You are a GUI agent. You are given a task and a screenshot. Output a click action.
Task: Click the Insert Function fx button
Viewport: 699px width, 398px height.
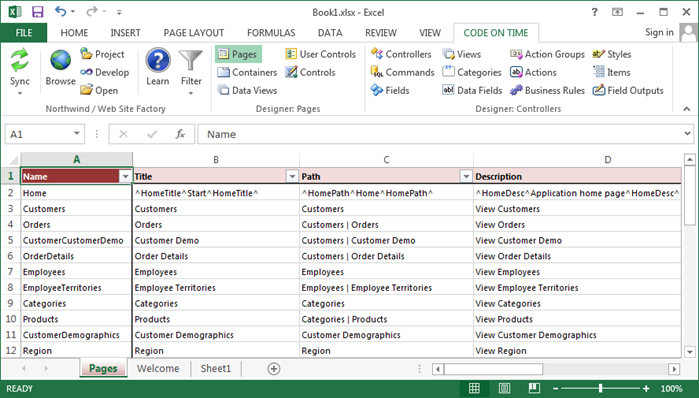pyautogui.click(x=180, y=134)
